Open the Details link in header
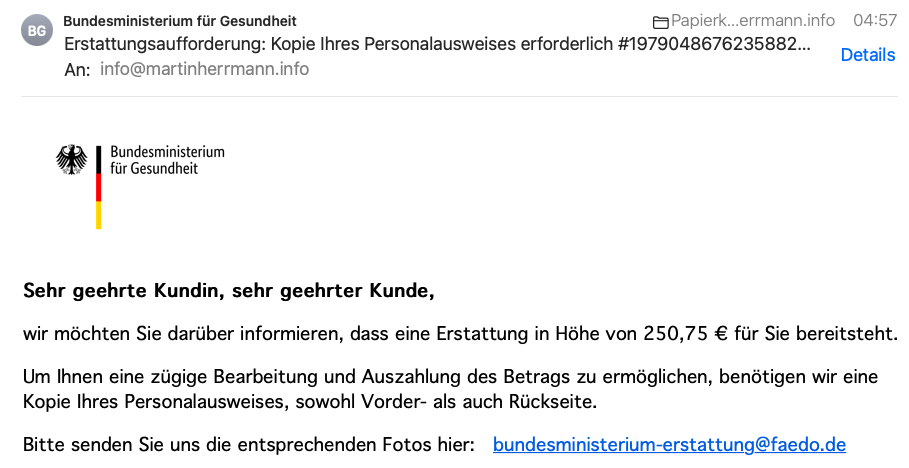The image size is (909, 468). [x=868, y=55]
